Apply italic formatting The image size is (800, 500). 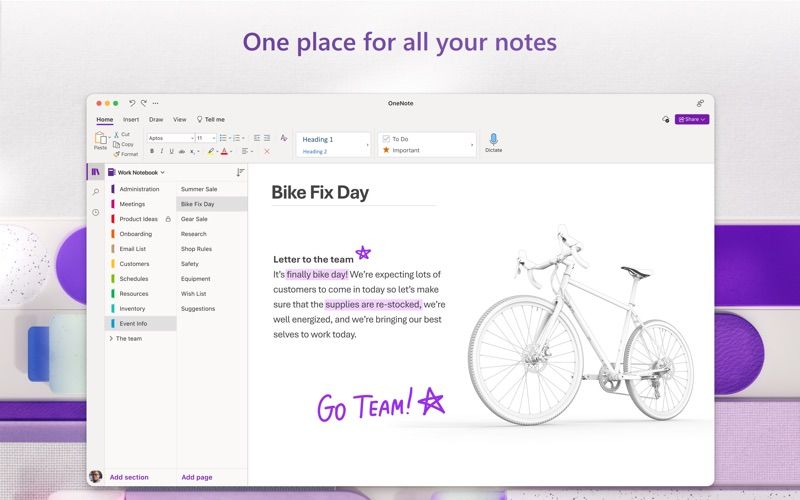tap(162, 151)
